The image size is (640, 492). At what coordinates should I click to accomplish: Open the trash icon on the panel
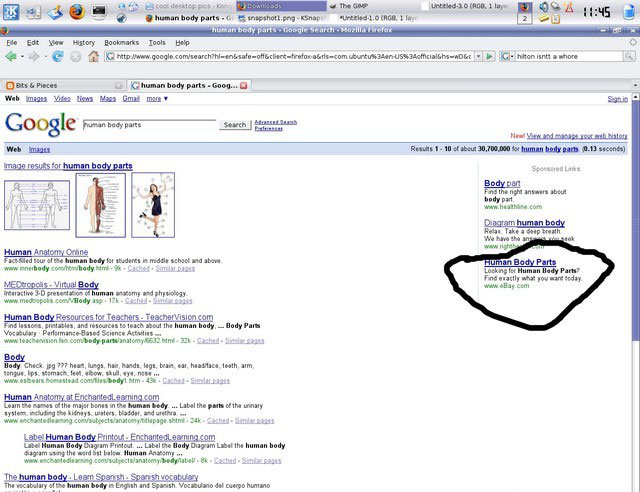tap(629, 11)
